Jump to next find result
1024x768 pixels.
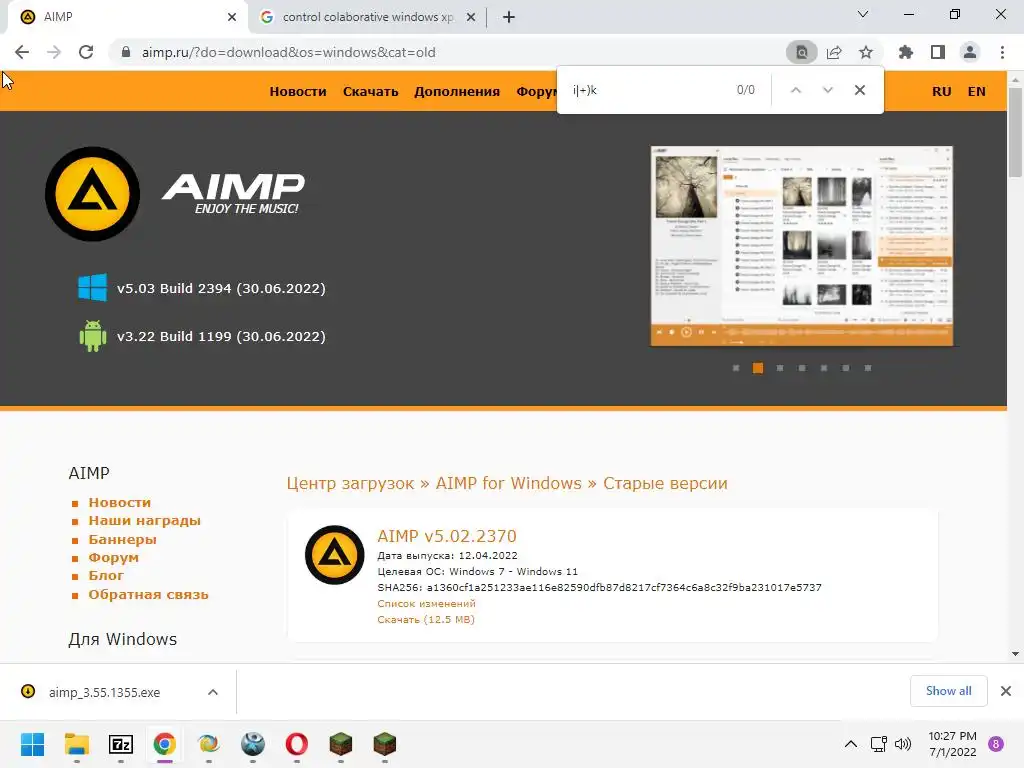pyautogui.click(x=827, y=90)
